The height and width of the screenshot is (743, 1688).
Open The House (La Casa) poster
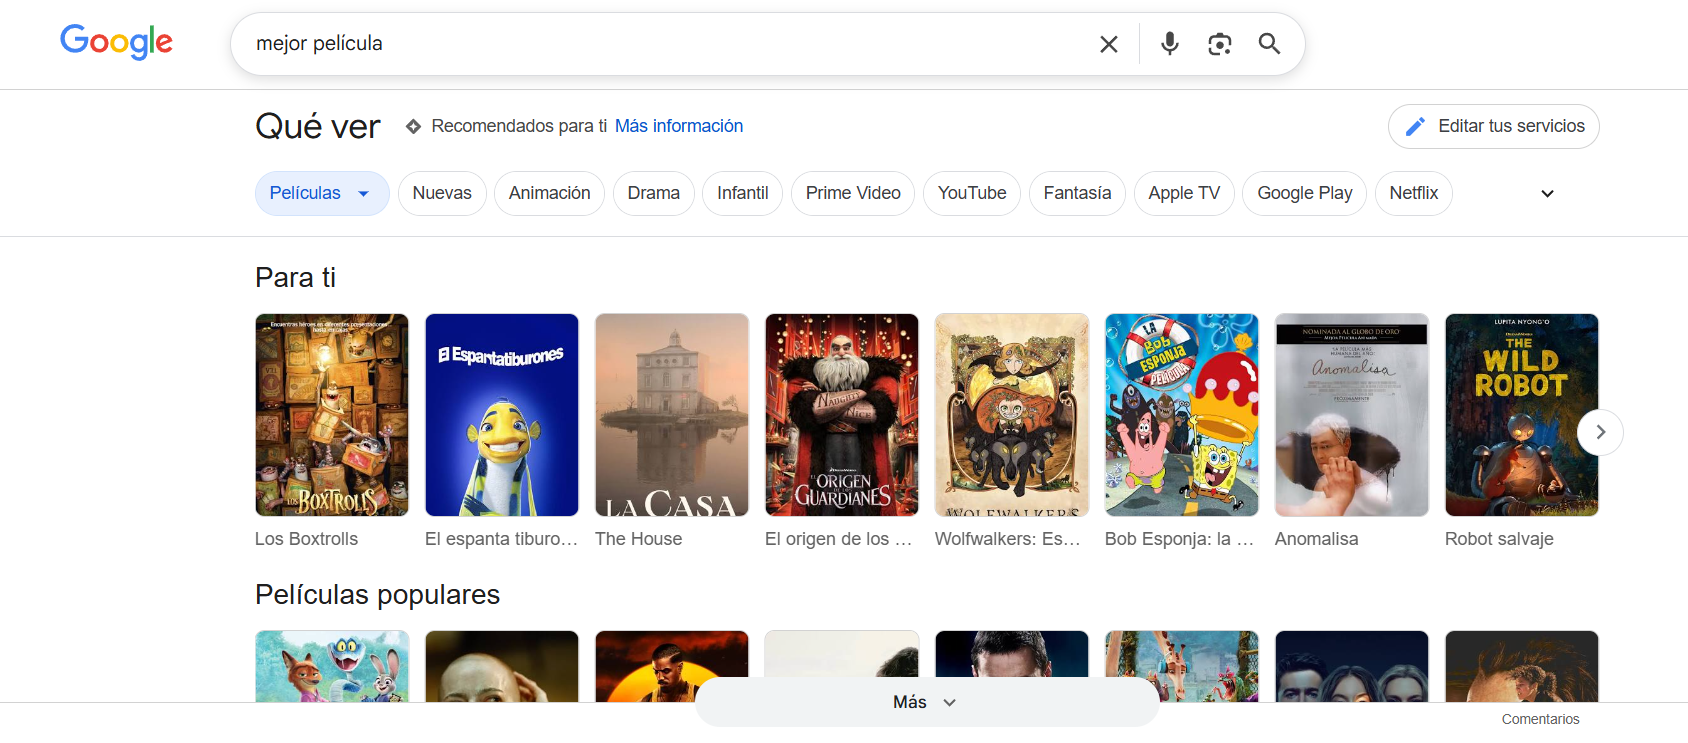click(672, 415)
